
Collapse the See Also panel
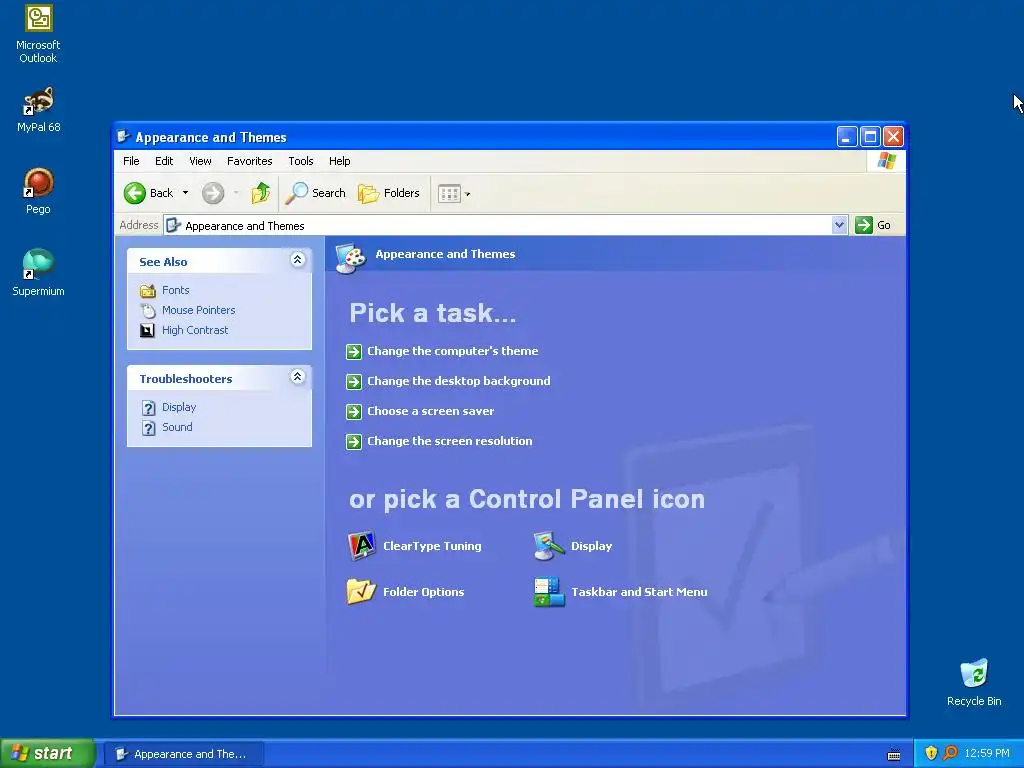point(297,260)
